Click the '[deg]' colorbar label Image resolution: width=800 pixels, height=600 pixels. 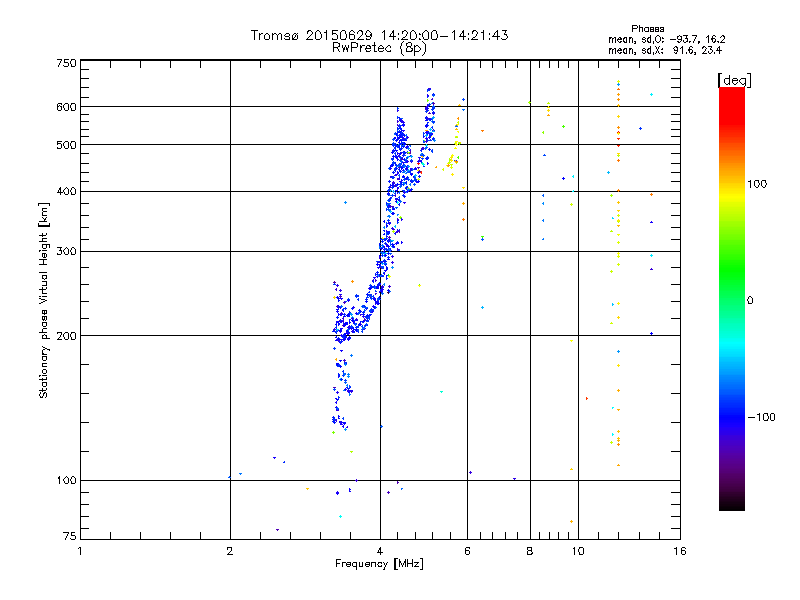coord(734,80)
